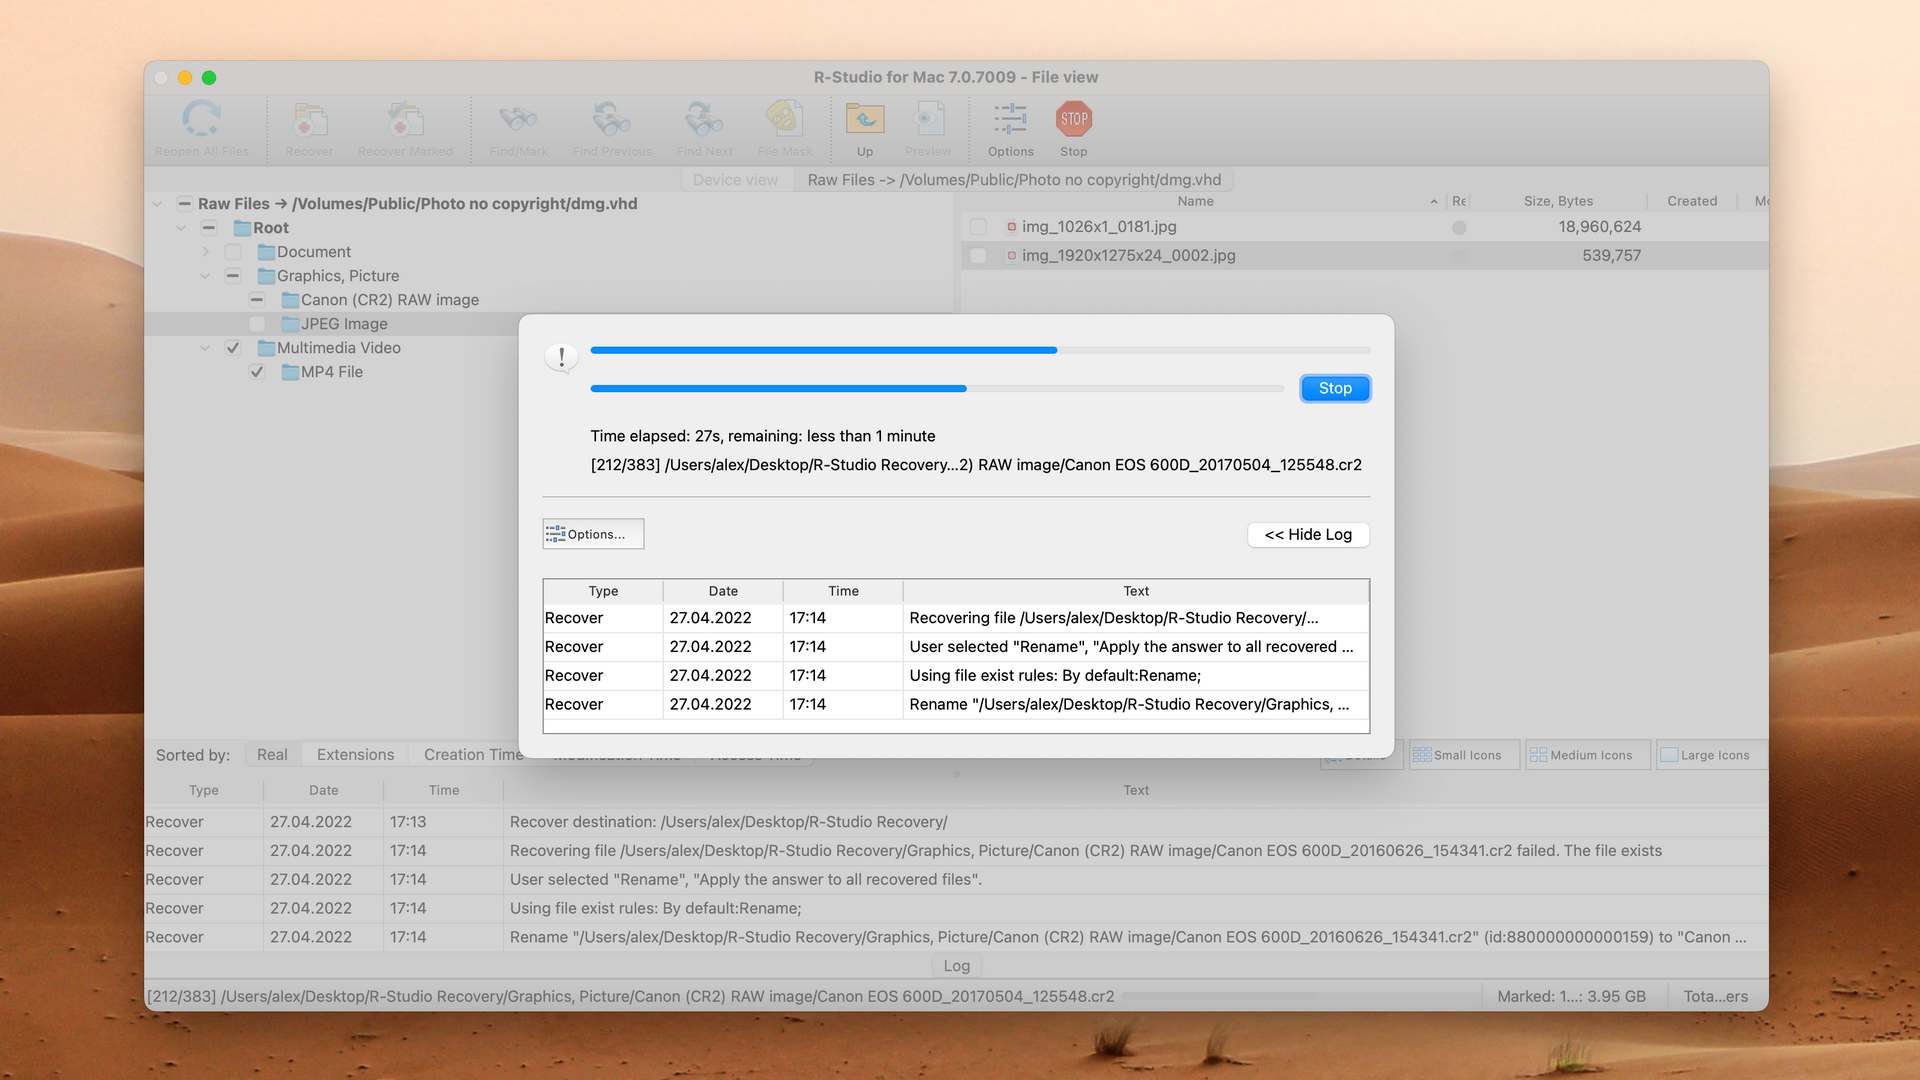Click the green zoom window button
This screenshot has width=1920, height=1080.
click(209, 78)
